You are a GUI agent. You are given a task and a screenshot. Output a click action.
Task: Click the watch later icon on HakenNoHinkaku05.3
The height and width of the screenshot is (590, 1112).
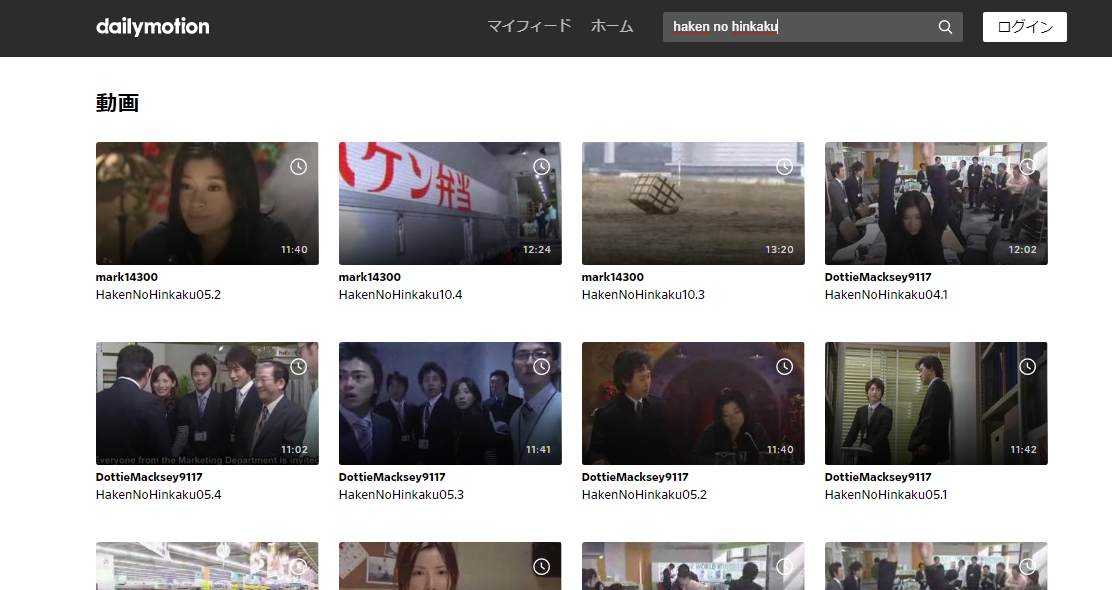pyautogui.click(x=542, y=367)
